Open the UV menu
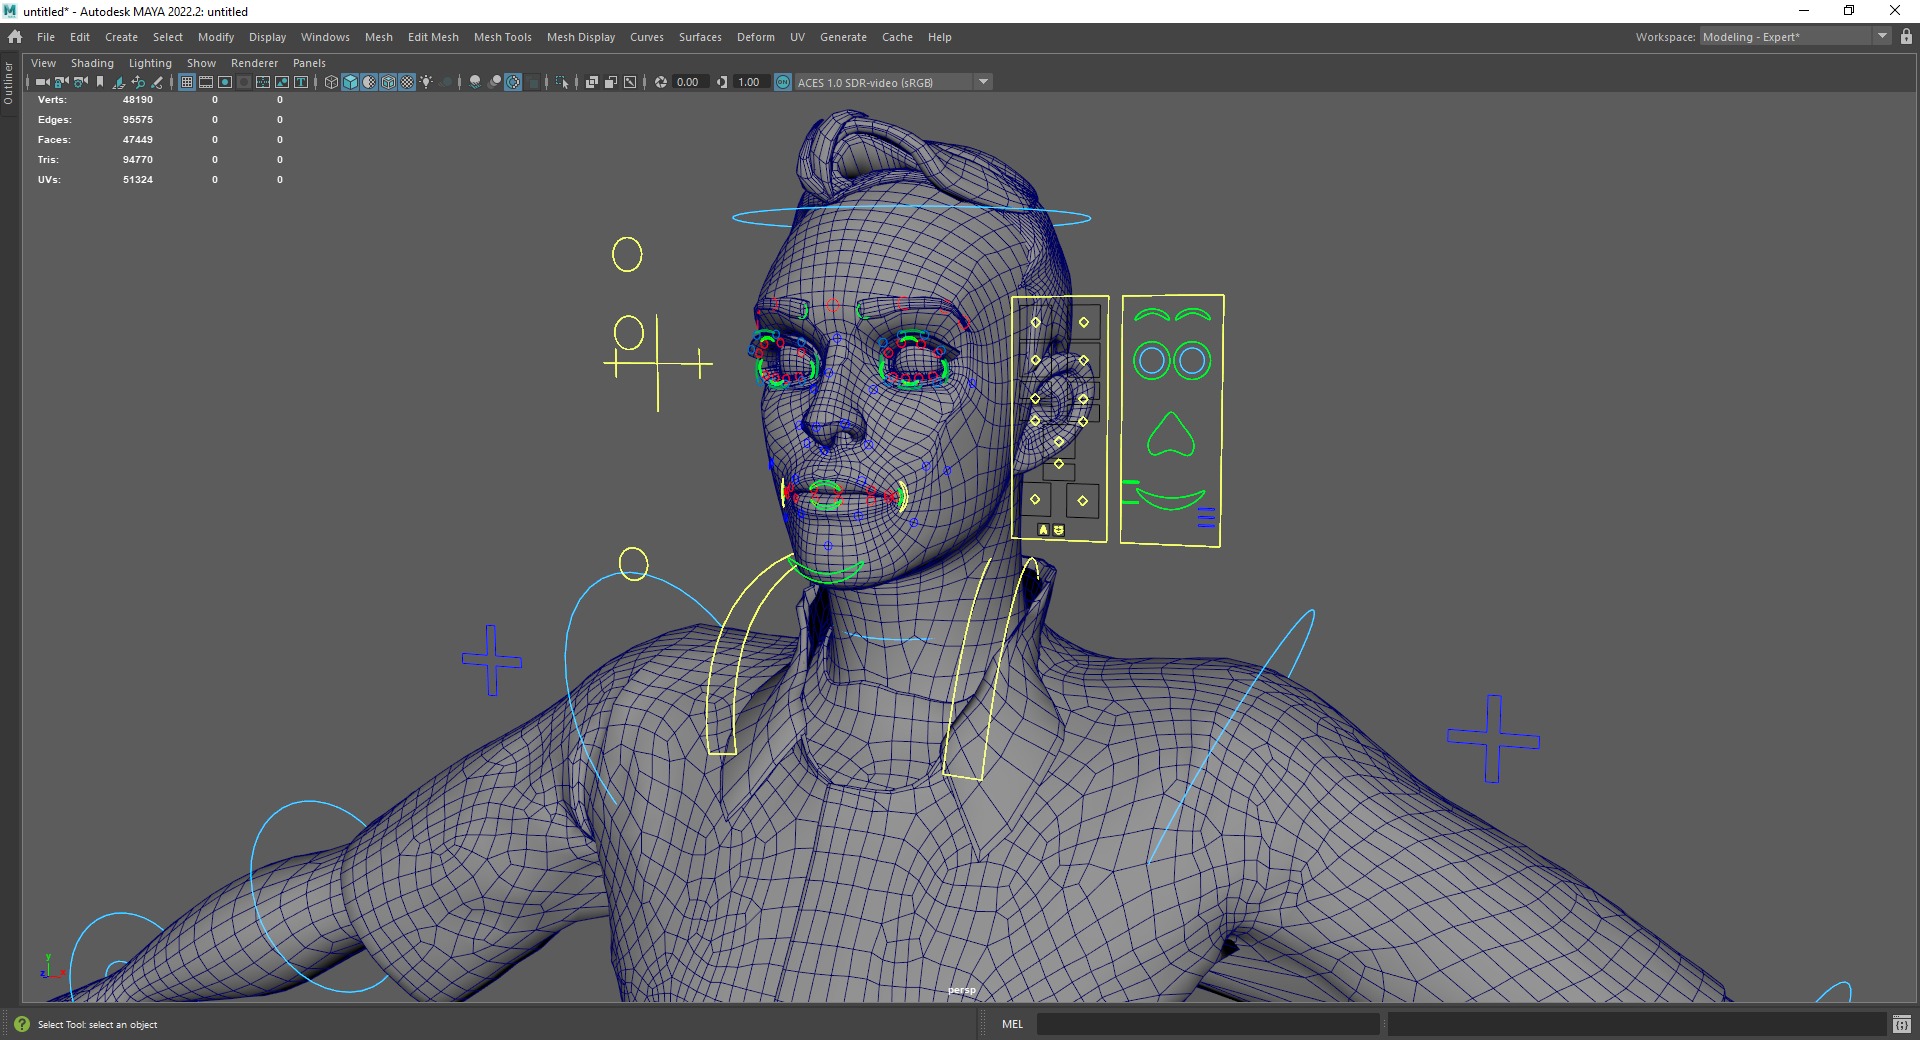 [x=797, y=37]
